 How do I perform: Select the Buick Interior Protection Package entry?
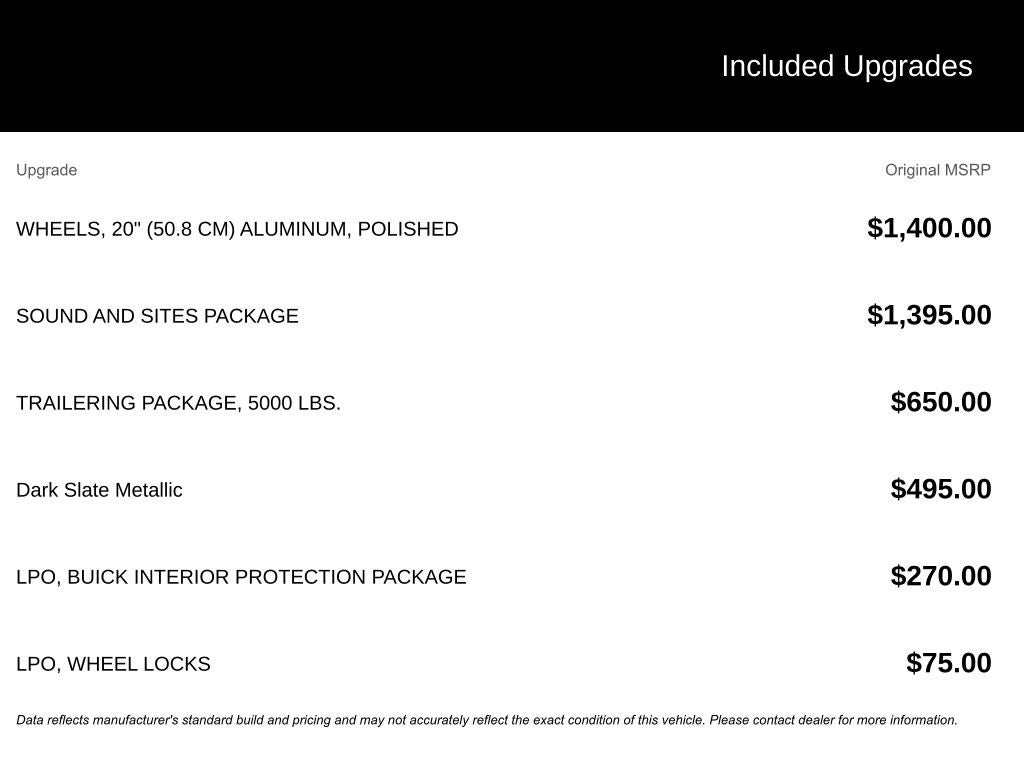tap(241, 577)
